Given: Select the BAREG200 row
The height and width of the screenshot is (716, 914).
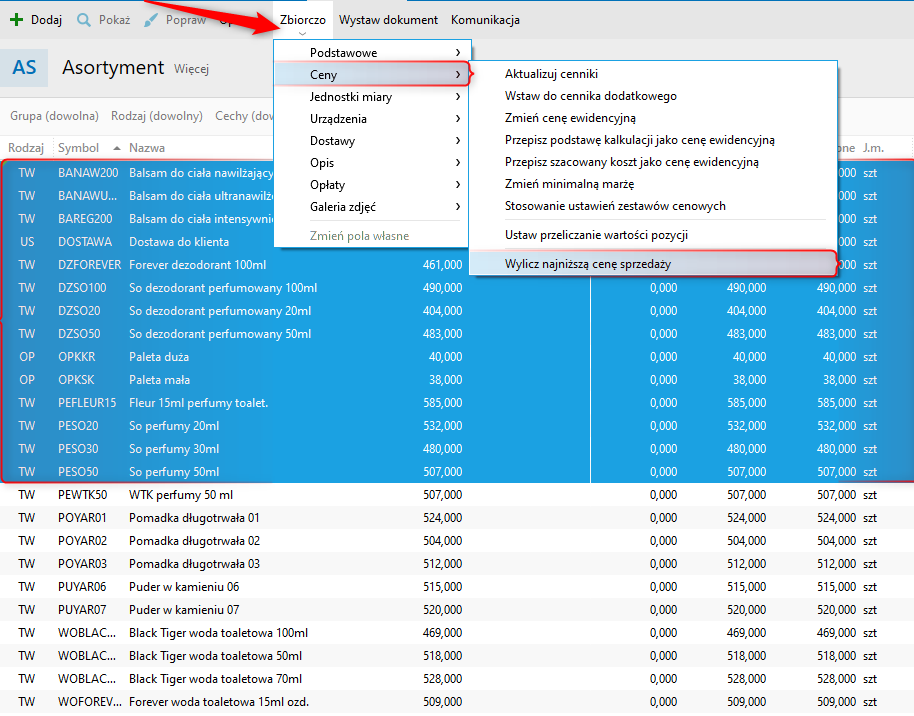Looking at the screenshot, I should point(136,219).
